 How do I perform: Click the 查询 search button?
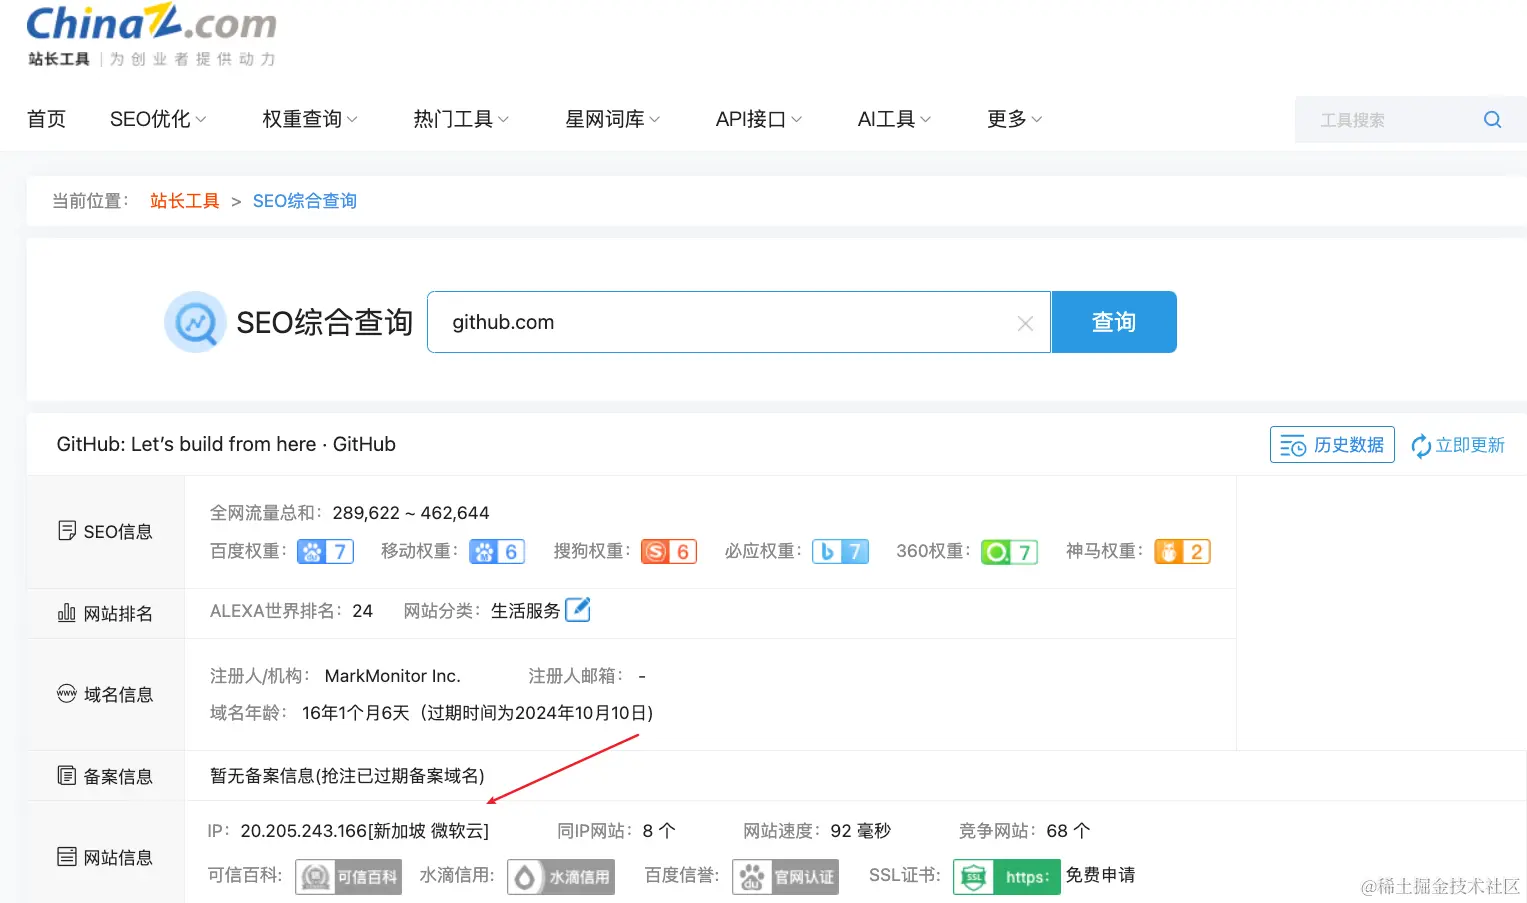coord(1114,322)
